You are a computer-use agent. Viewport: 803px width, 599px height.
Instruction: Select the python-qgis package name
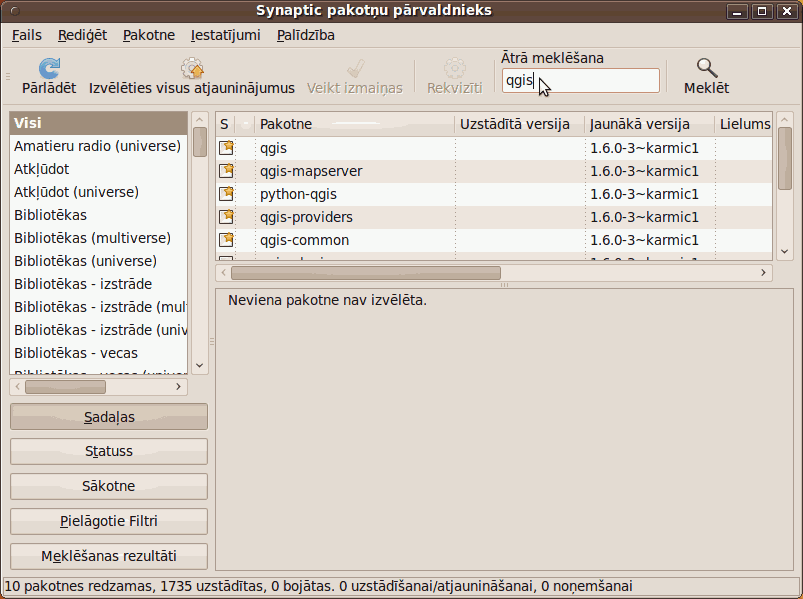(x=299, y=194)
